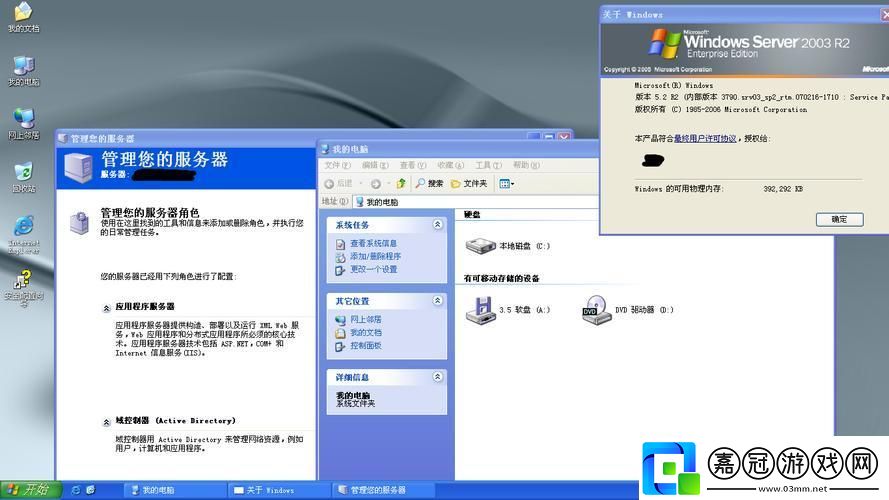The height and width of the screenshot is (500, 889).
Task: Switch to 关于 Windows taskbar button
Action: coord(280,490)
